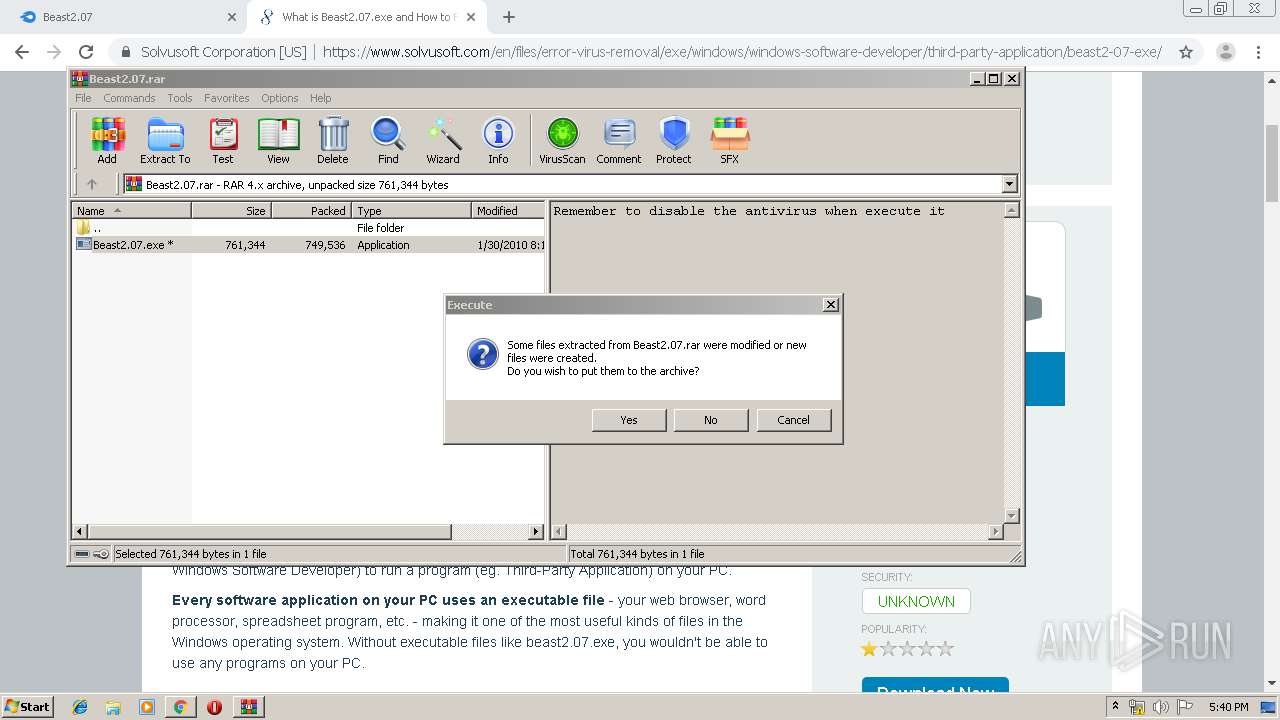Screen dimensions: 1280x720
Task: Go forward in the browser
Action: tap(54, 52)
